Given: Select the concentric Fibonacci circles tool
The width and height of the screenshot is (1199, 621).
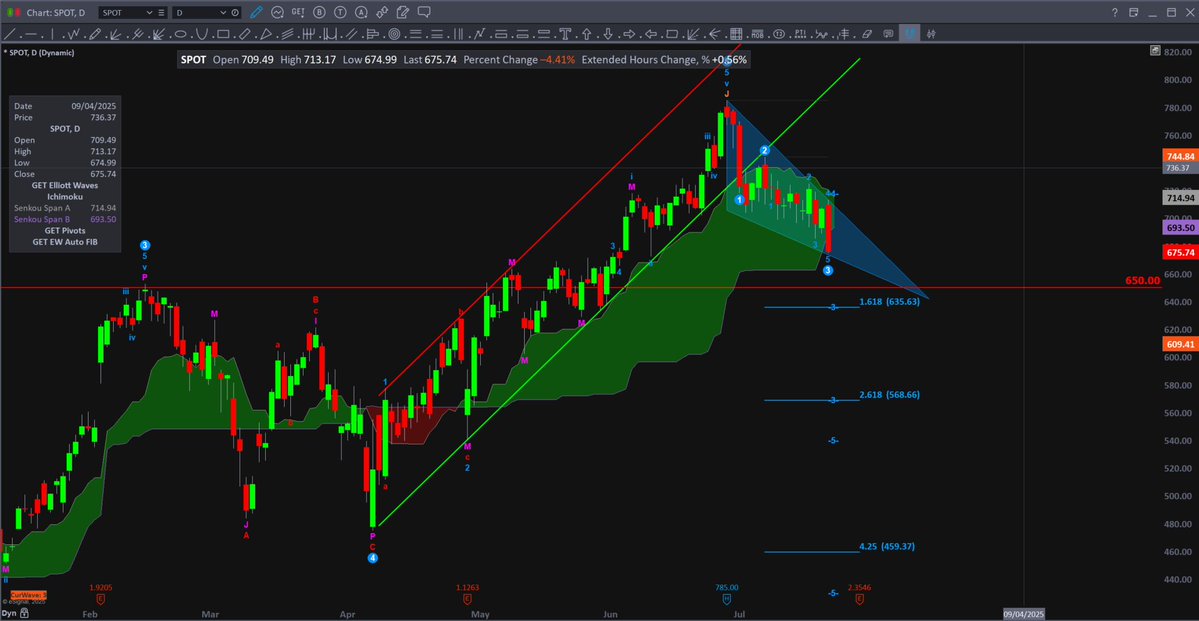Looking at the screenshot, I should (395, 34).
